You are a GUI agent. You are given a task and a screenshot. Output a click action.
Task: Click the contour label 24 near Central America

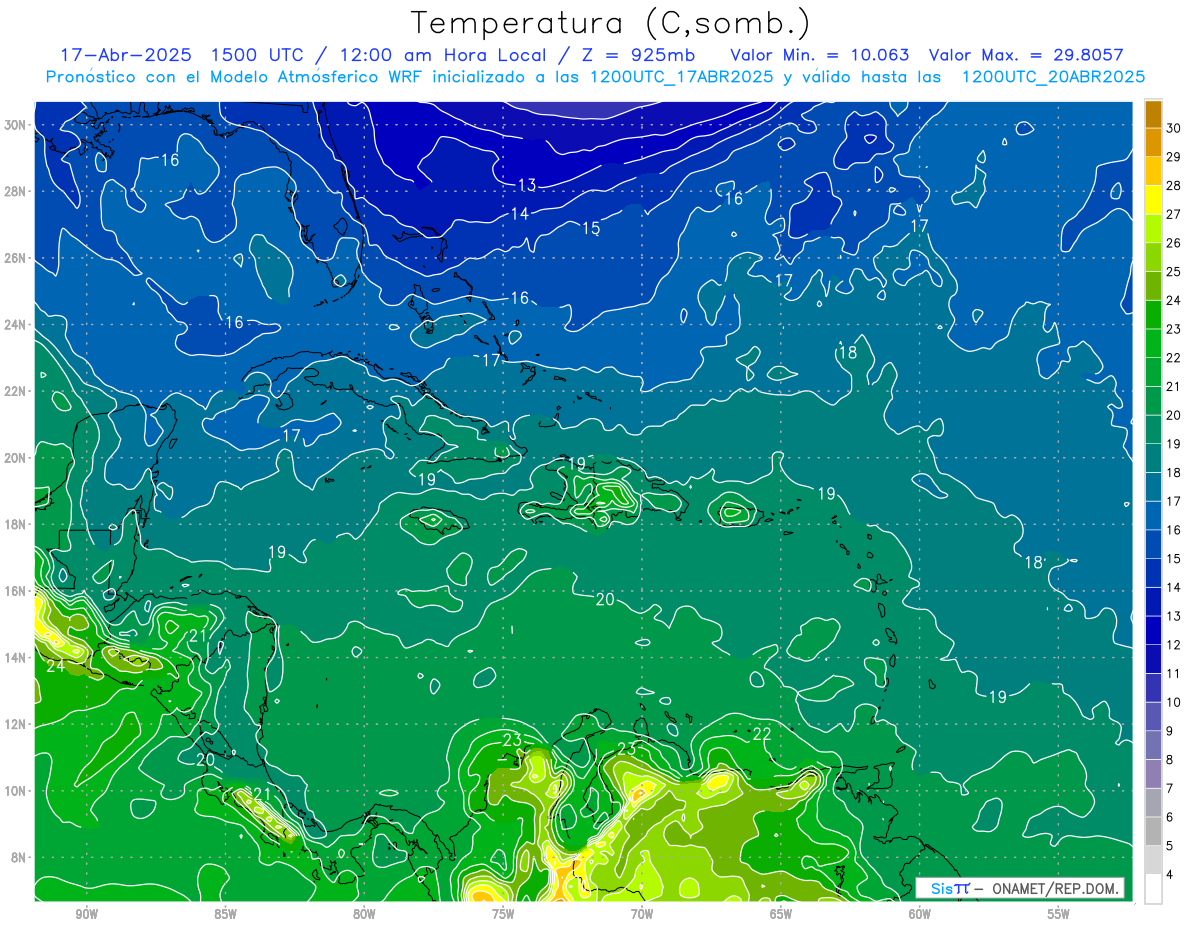pos(55,666)
